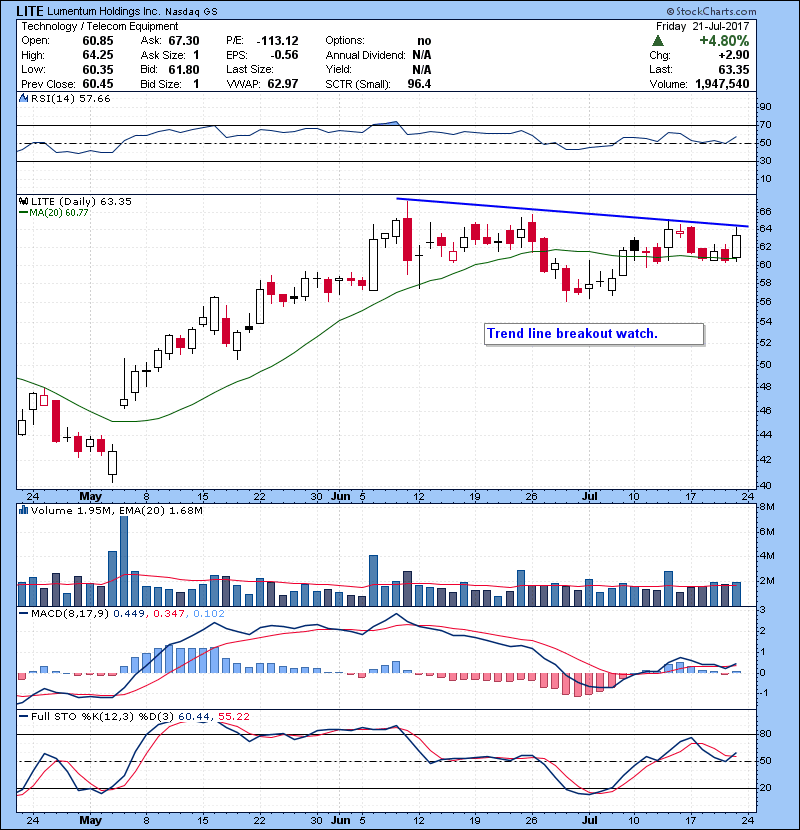
Task: Click the green up-triangle next to +4.80%
Action: [x=658, y=41]
